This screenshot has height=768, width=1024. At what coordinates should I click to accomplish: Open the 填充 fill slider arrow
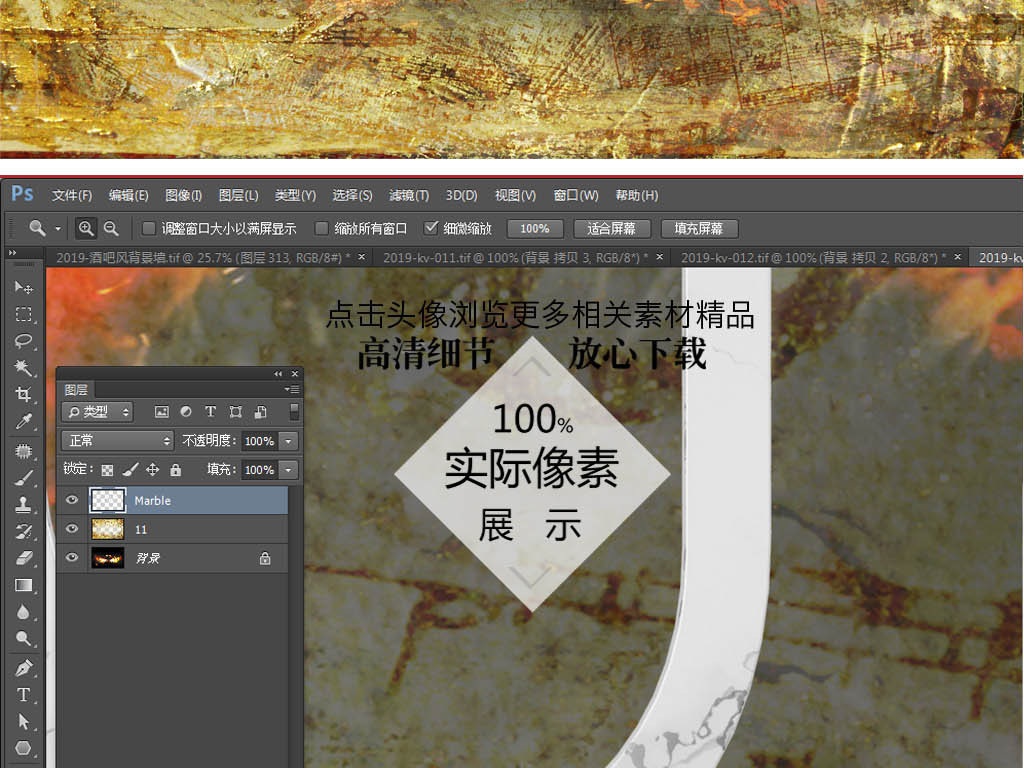tap(289, 470)
